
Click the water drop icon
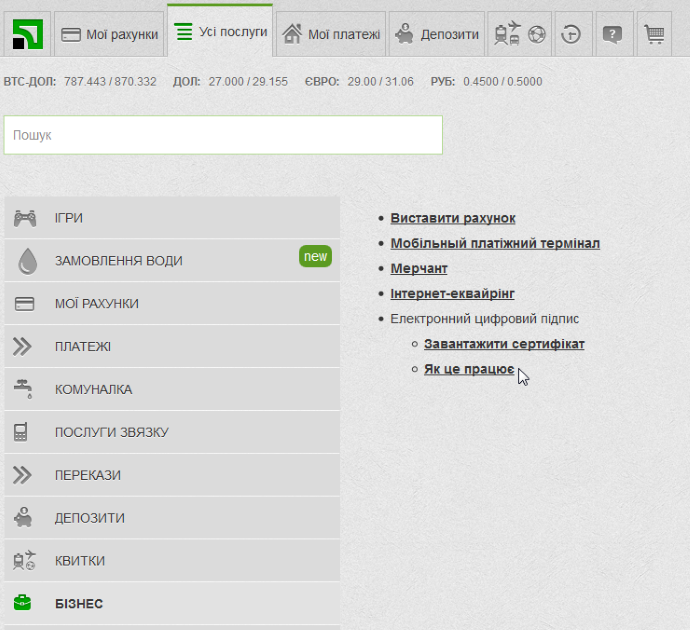click(27, 261)
